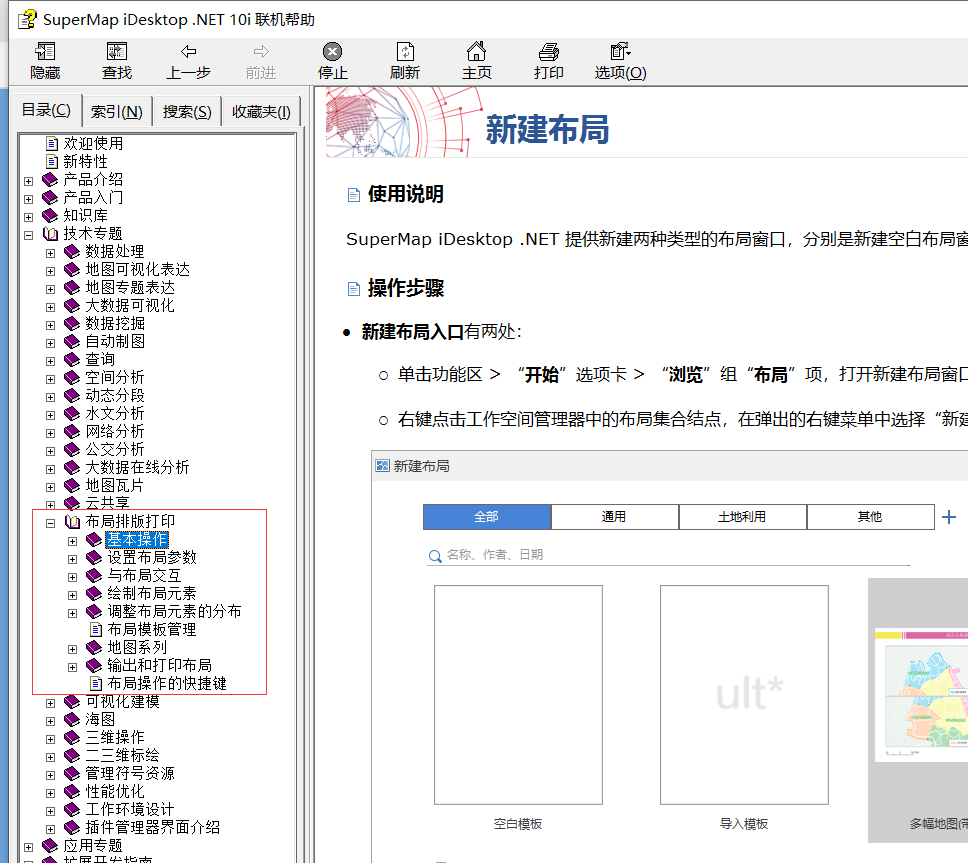Open the 设置布局参数 topic

tap(152, 557)
